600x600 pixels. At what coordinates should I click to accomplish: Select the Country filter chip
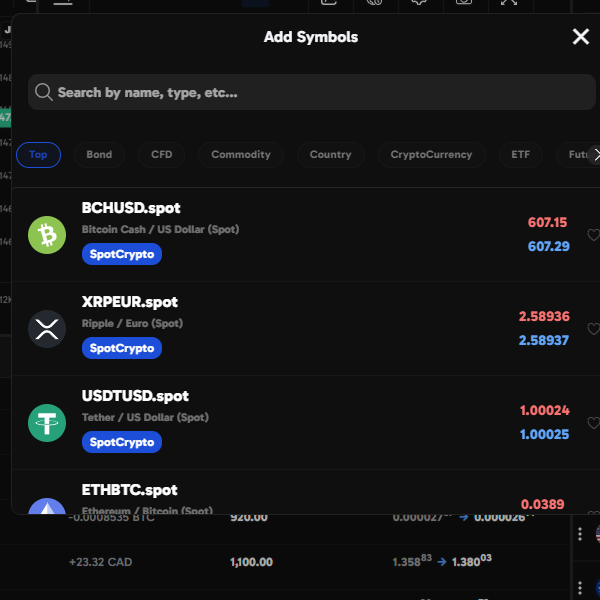(330, 155)
